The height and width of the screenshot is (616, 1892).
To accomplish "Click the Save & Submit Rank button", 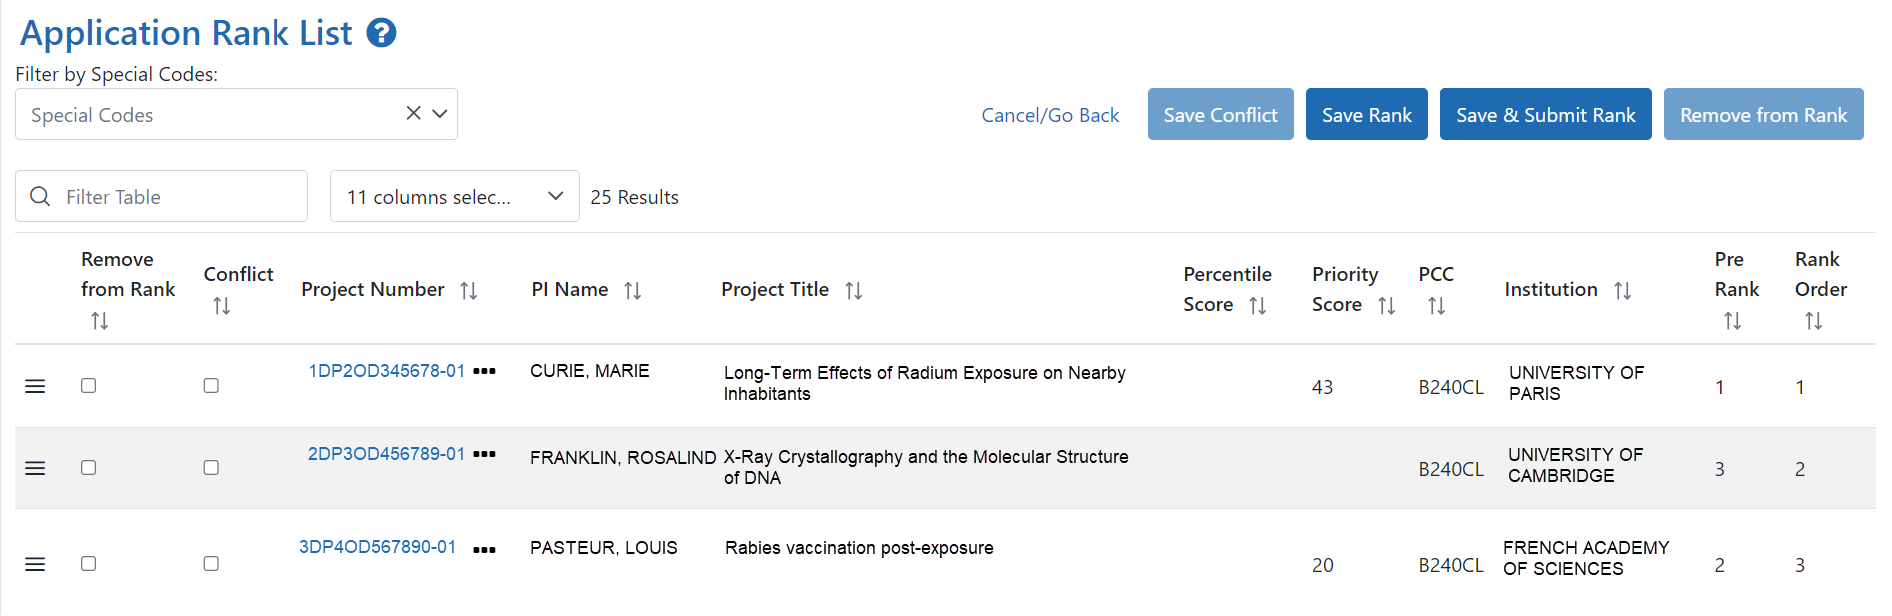I will pos(1545,114).
